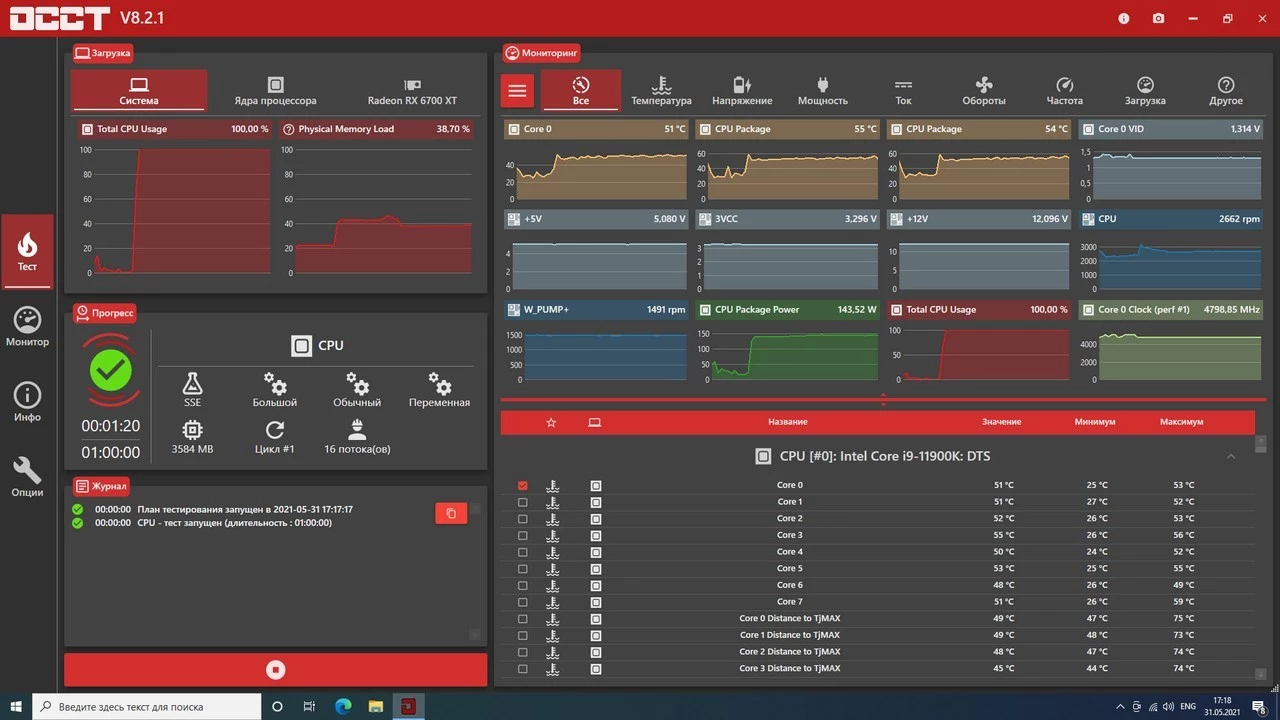Image resolution: width=1280 pixels, height=720 pixels.
Task: Open the Монитор sidebar section
Action: (27, 327)
